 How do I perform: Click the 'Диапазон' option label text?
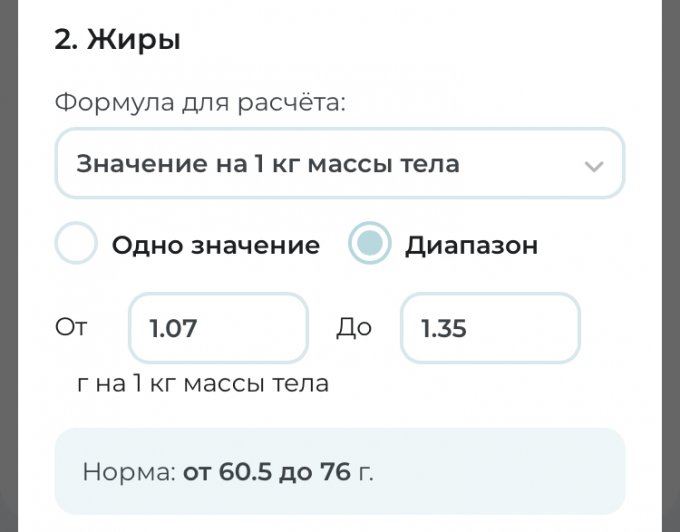pyautogui.click(x=471, y=245)
